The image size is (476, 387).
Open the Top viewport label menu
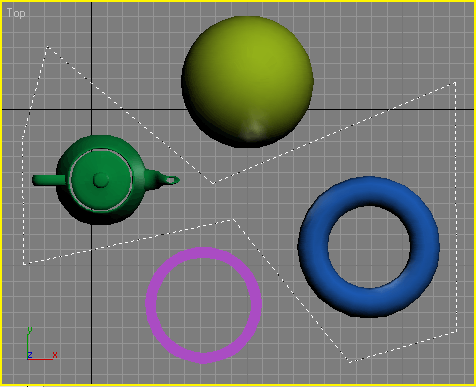tap(16, 13)
